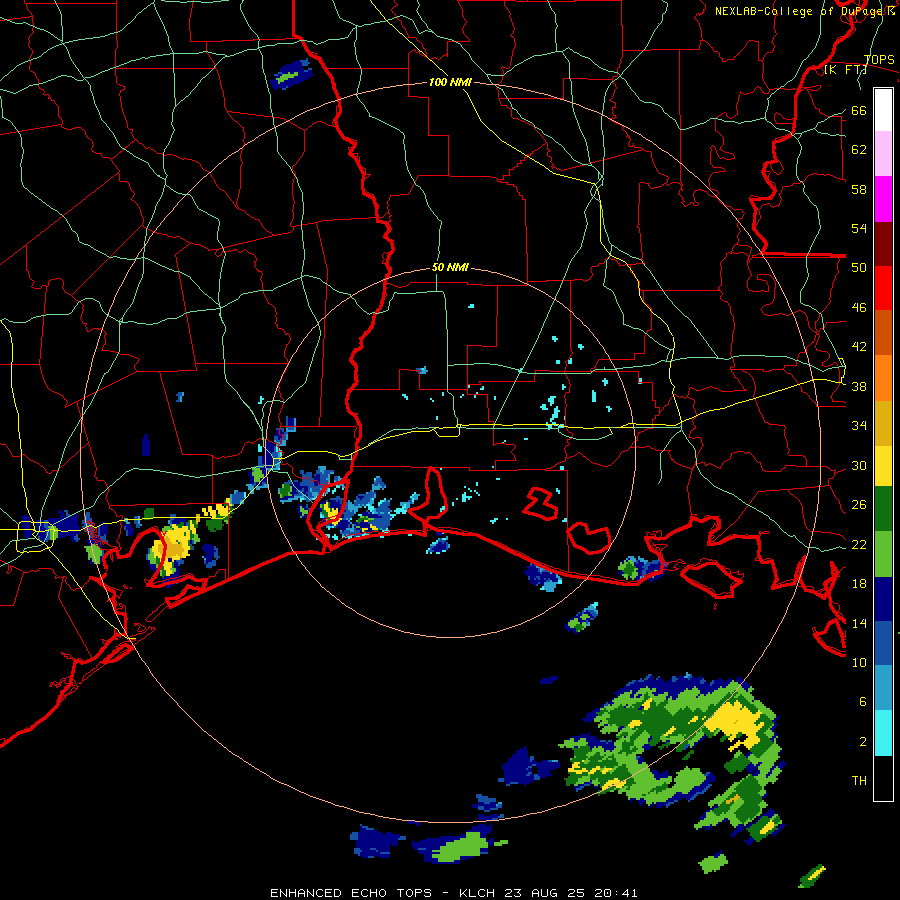The width and height of the screenshot is (900, 900).
Task: Click the bright yellow legend swatch
Action: pyautogui.click(x=883, y=466)
